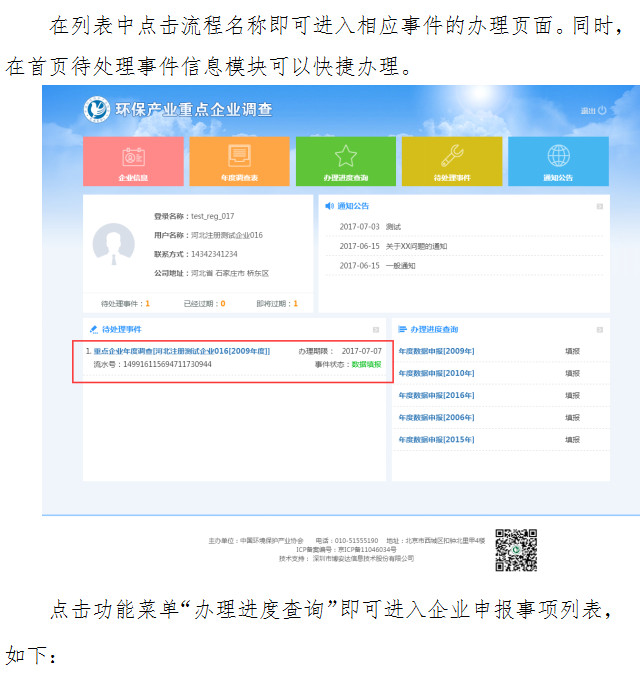
Task: Open 年度数据申报[2016年] progress link
Action: [x=436, y=395]
